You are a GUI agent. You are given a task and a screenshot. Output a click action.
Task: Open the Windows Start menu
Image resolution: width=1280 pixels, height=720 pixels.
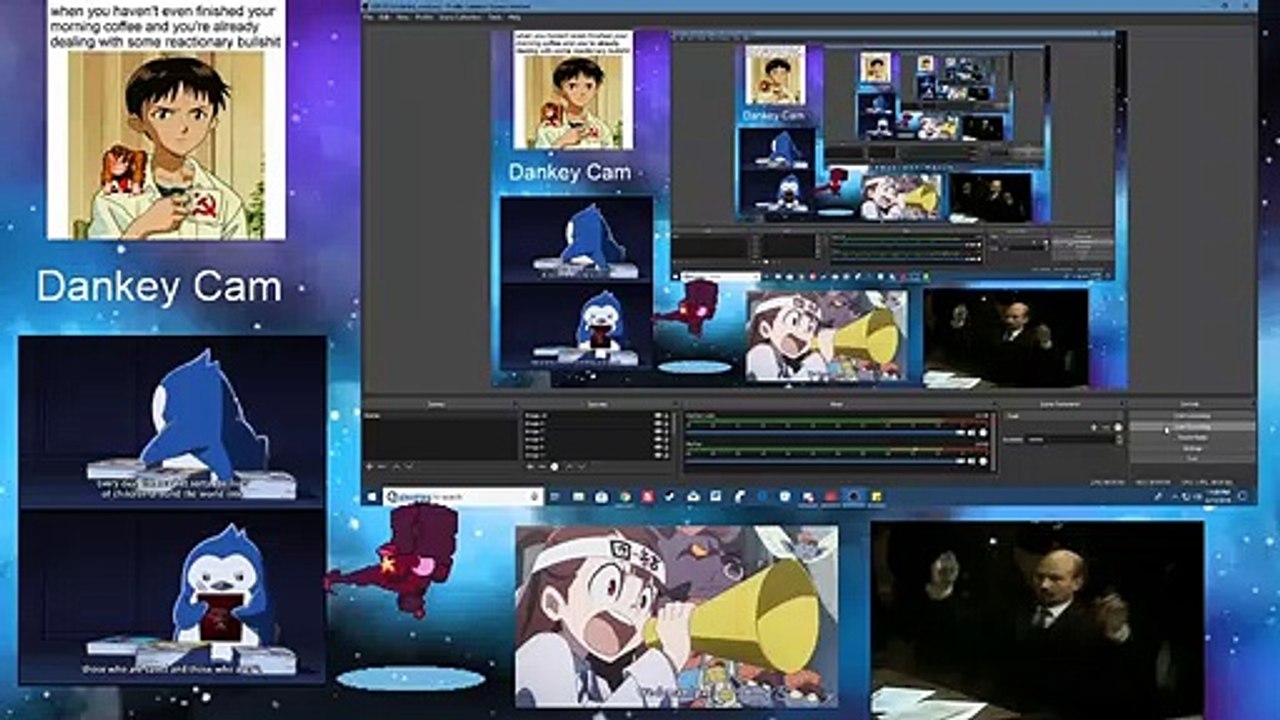pos(372,496)
